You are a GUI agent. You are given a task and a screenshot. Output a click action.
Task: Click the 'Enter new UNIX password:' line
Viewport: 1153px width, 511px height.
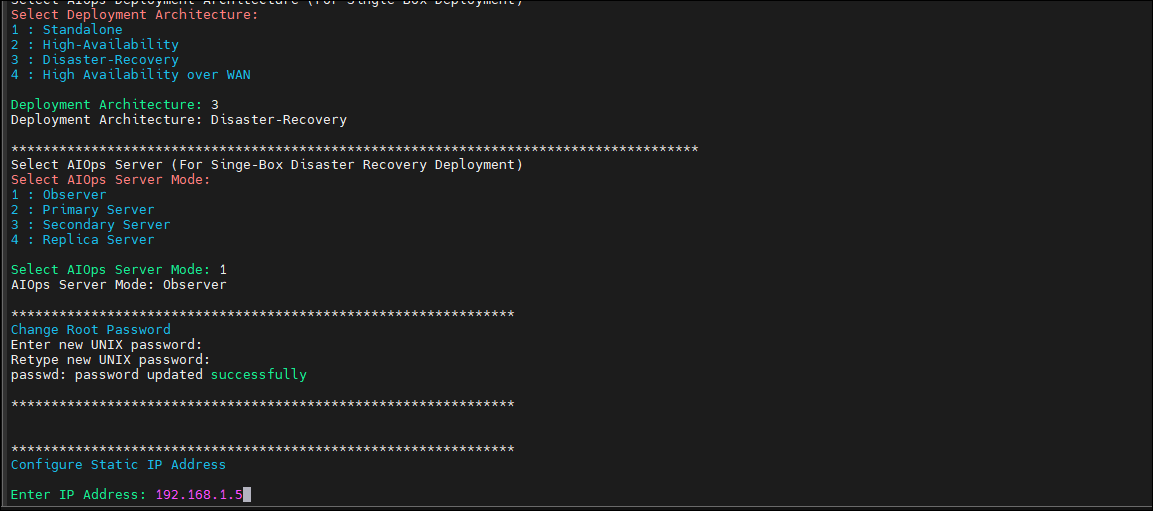click(107, 344)
